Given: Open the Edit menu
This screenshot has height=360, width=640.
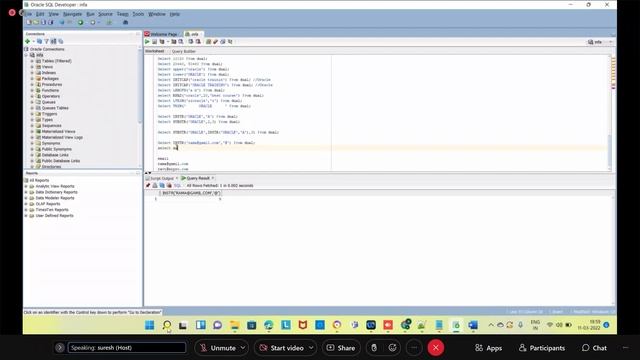Looking at the screenshot, I should click(x=40, y=14).
